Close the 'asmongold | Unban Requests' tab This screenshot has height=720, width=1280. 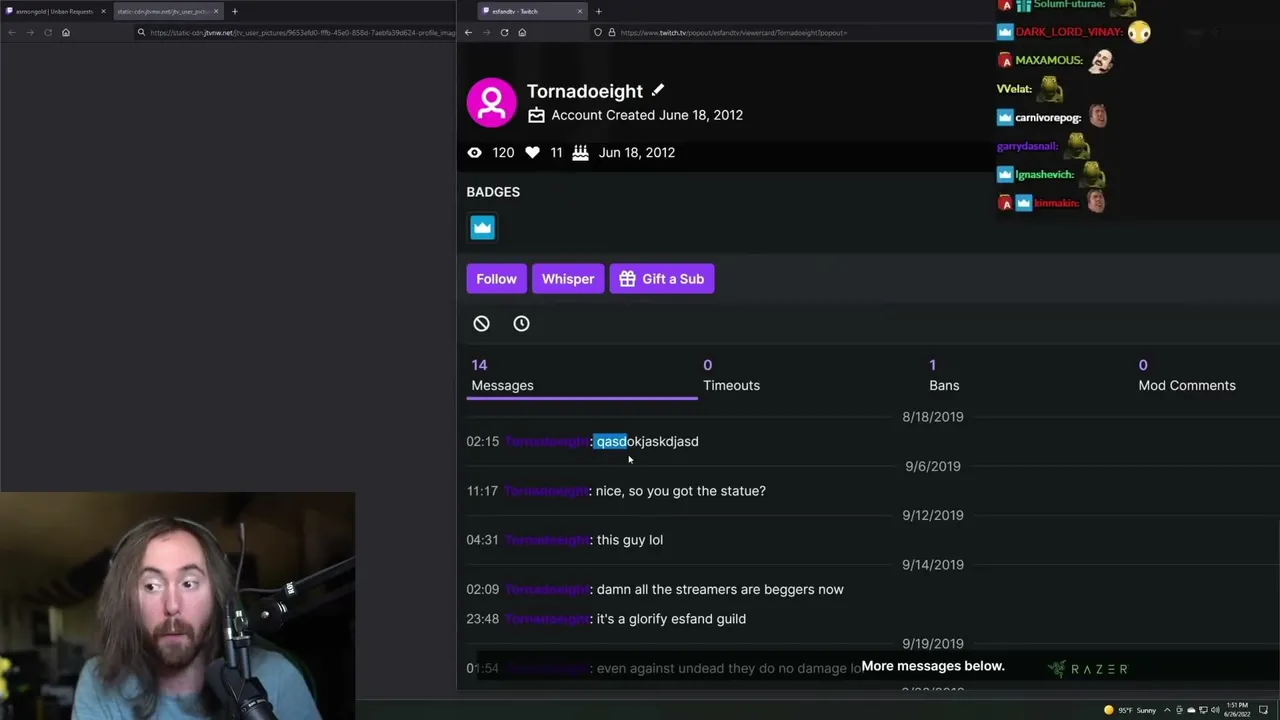tap(103, 11)
